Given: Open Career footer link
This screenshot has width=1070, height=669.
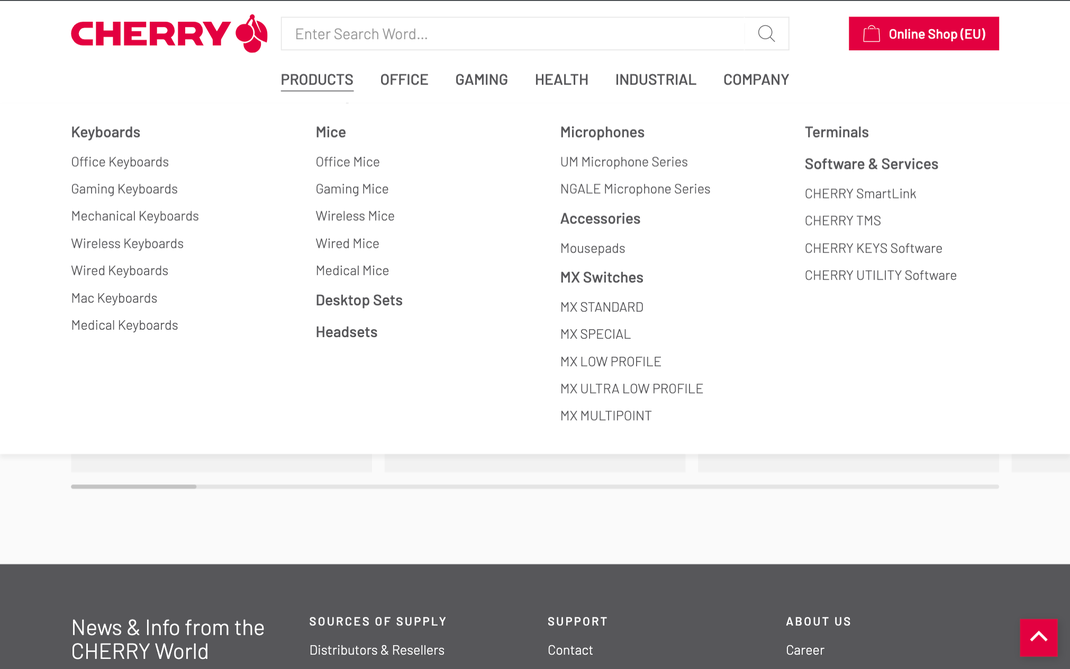Looking at the screenshot, I should (x=805, y=651).
